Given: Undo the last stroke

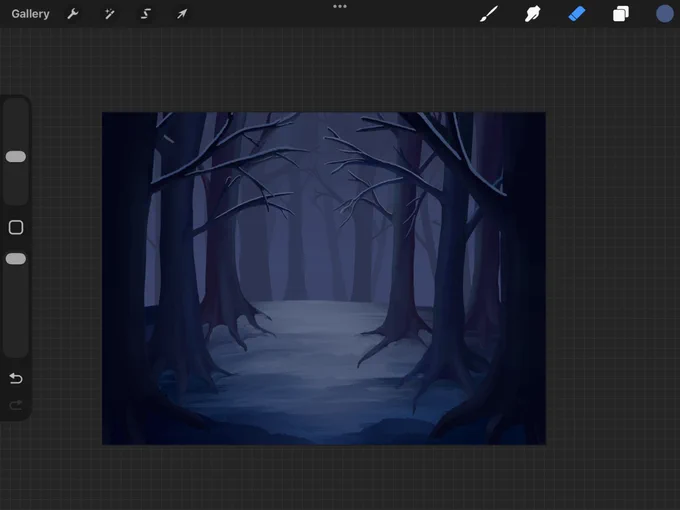Looking at the screenshot, I should [x=16, y=379].
